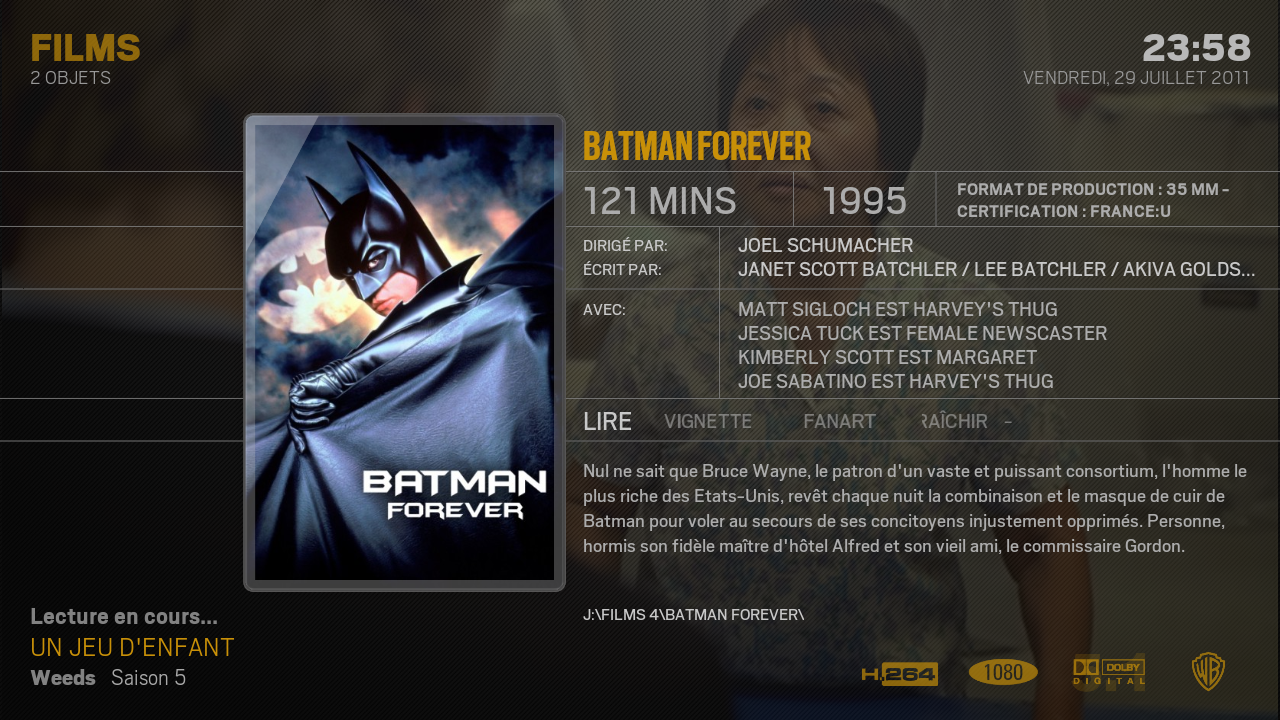Select cast entry Matt Sigloch
The height and width of the screenshot is (720, 1280).
[x=897, y=309]
